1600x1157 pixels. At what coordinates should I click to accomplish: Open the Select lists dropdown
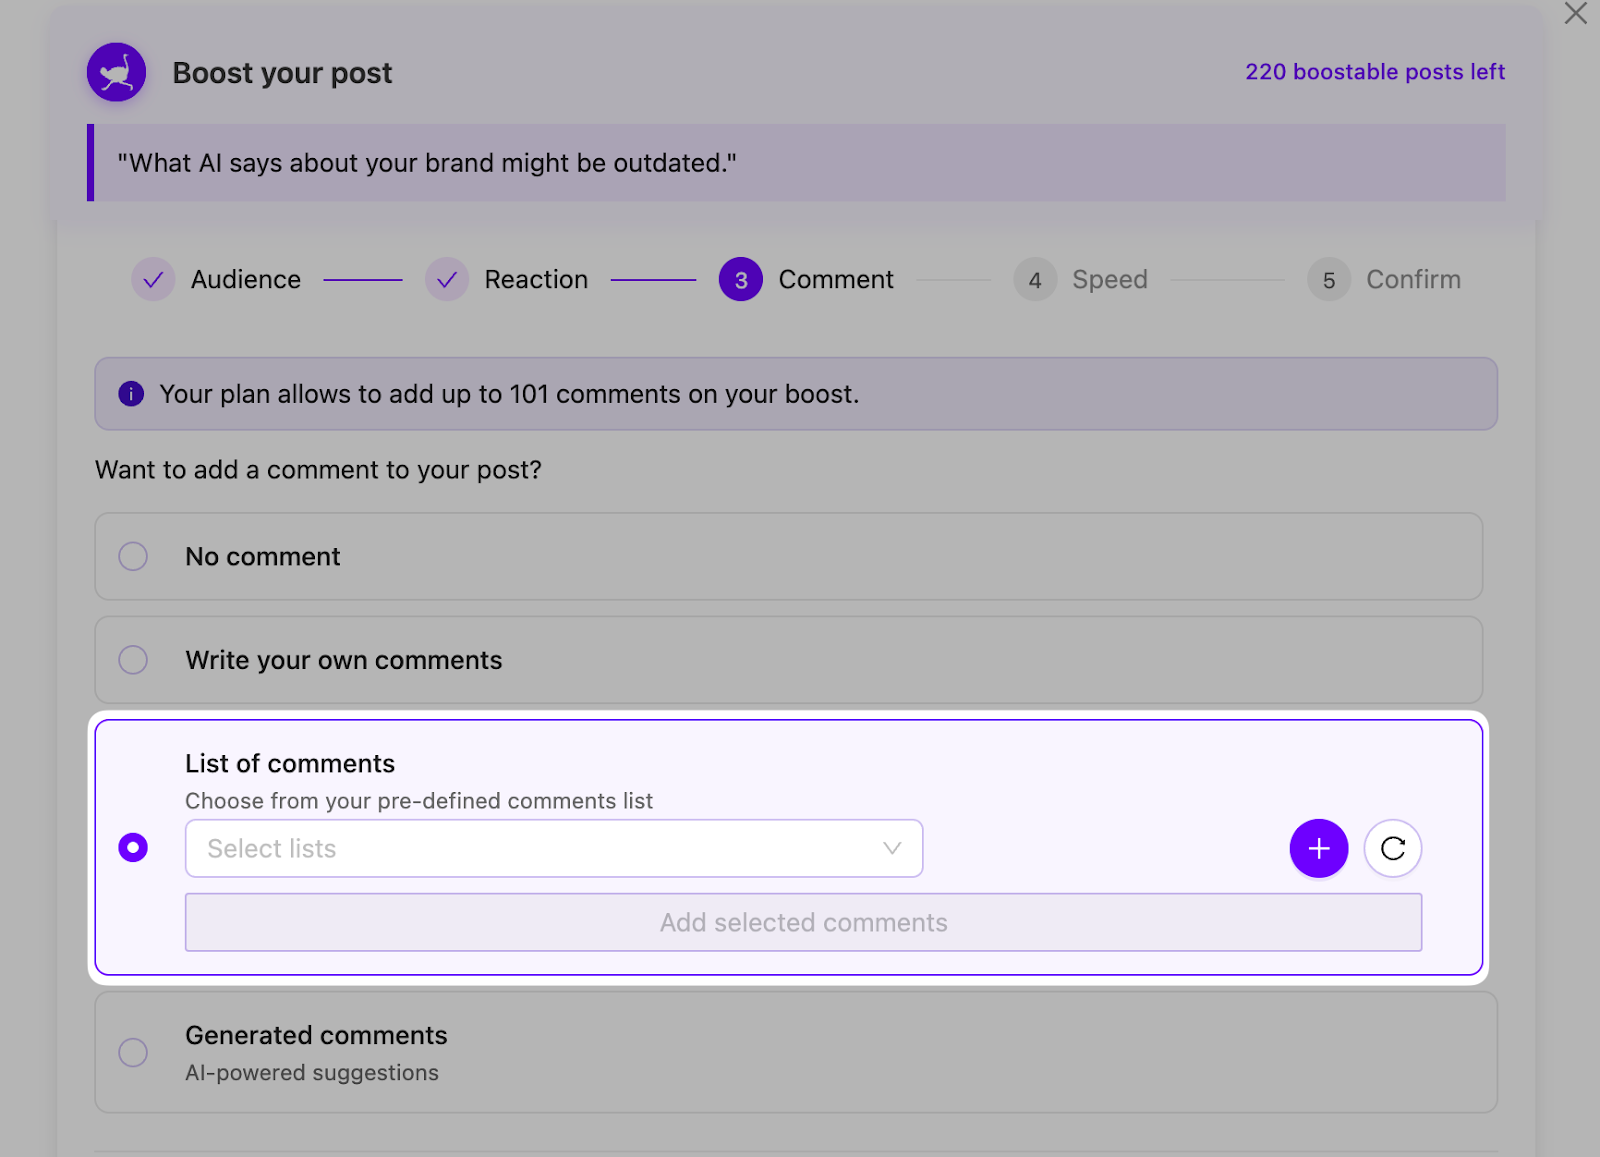point(553,848)
